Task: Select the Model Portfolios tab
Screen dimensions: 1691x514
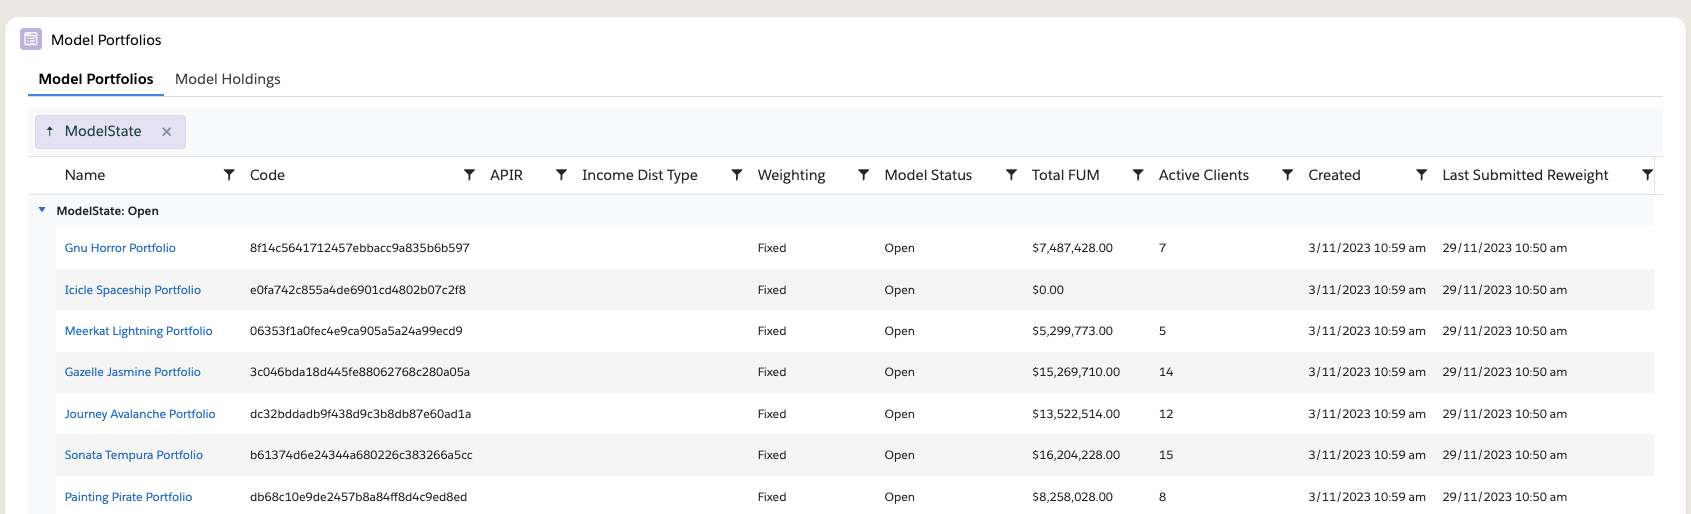Action: click(x=96, y=79)
